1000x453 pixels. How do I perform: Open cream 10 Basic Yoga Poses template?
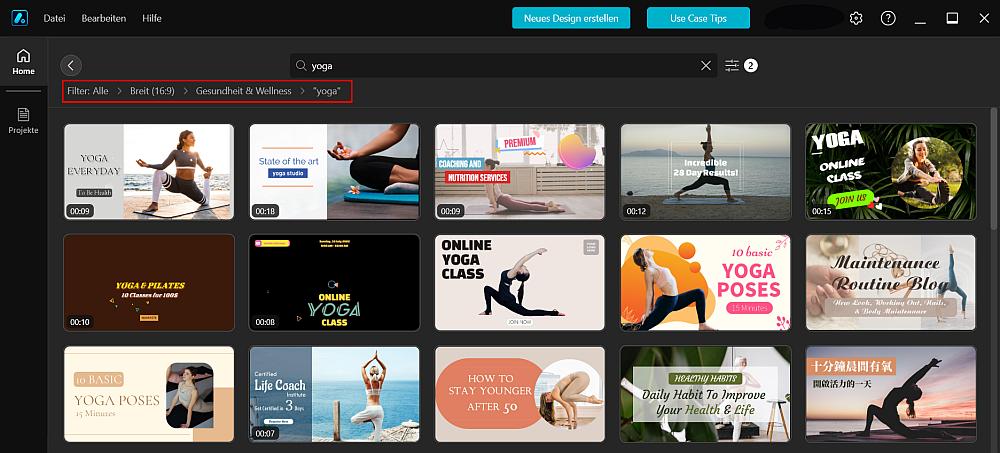click(x=149, y=394)
